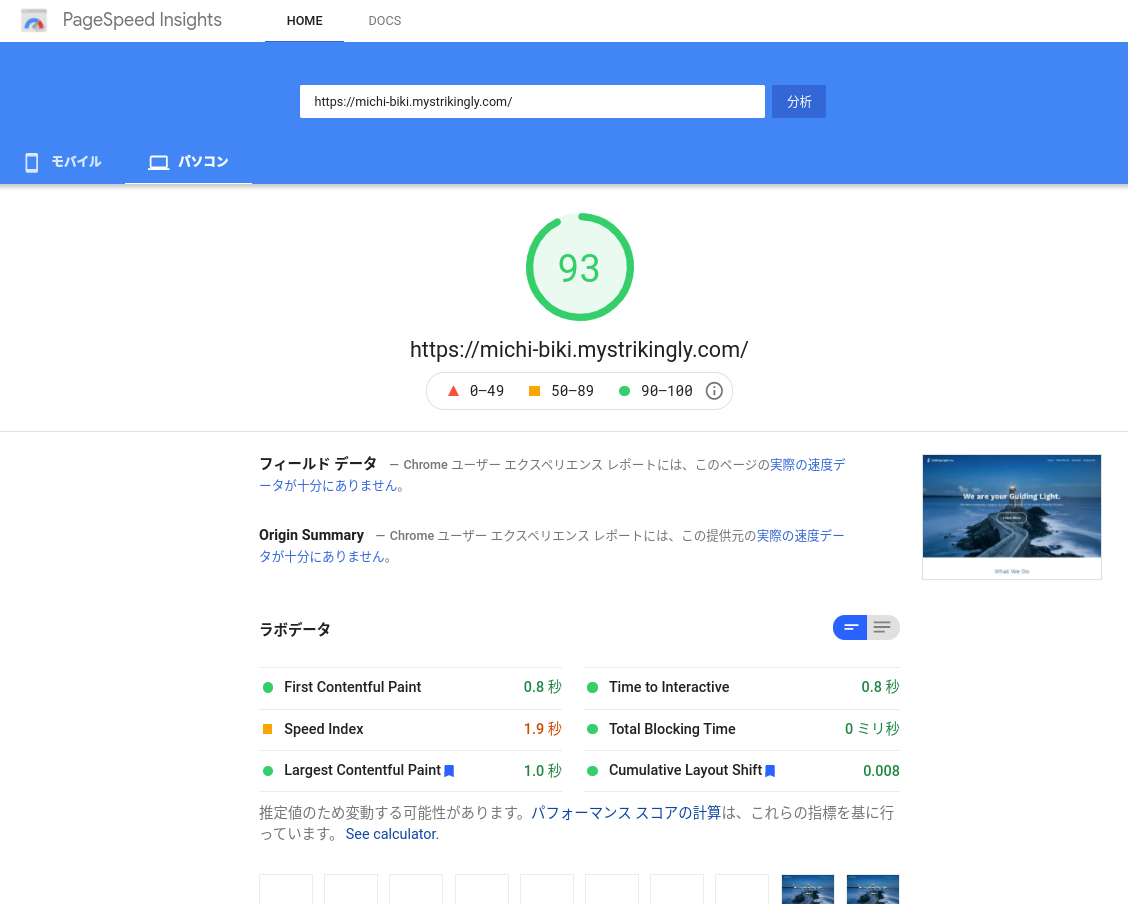Click the mobile phone icon

pos(32,163)
